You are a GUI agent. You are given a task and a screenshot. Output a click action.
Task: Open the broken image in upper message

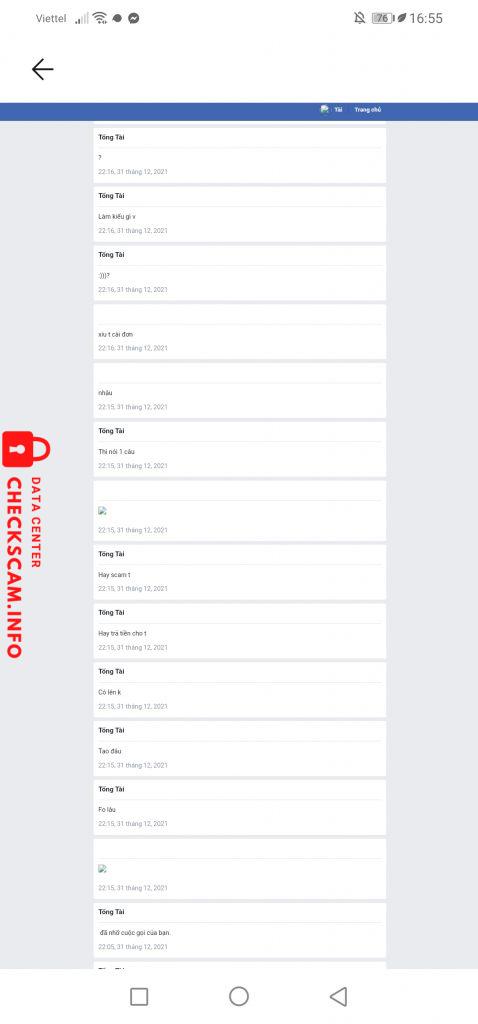(x=103, y=511)
